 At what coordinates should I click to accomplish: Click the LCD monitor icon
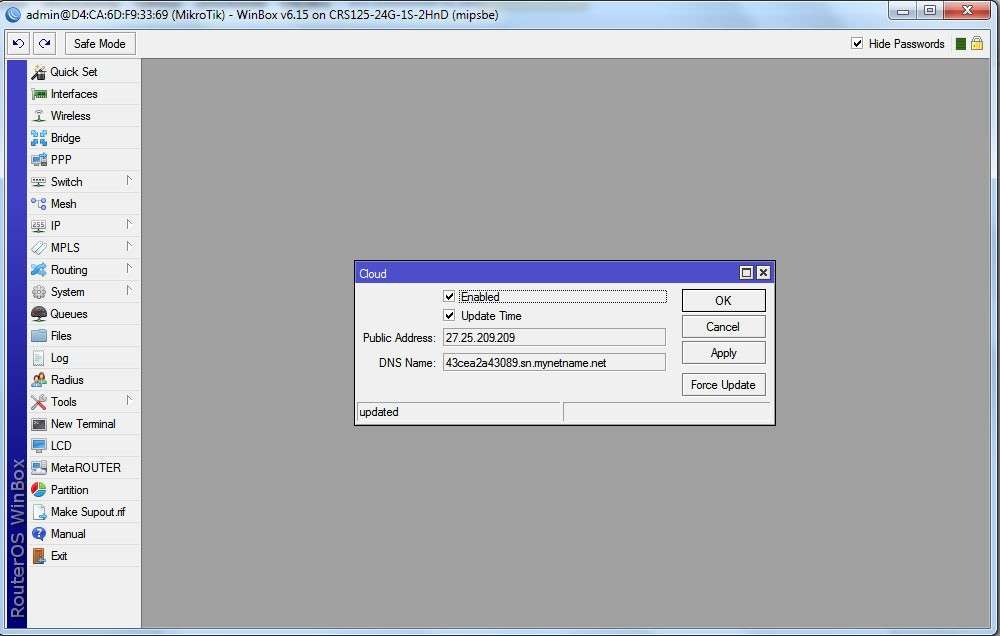click(x=39, y=446)
